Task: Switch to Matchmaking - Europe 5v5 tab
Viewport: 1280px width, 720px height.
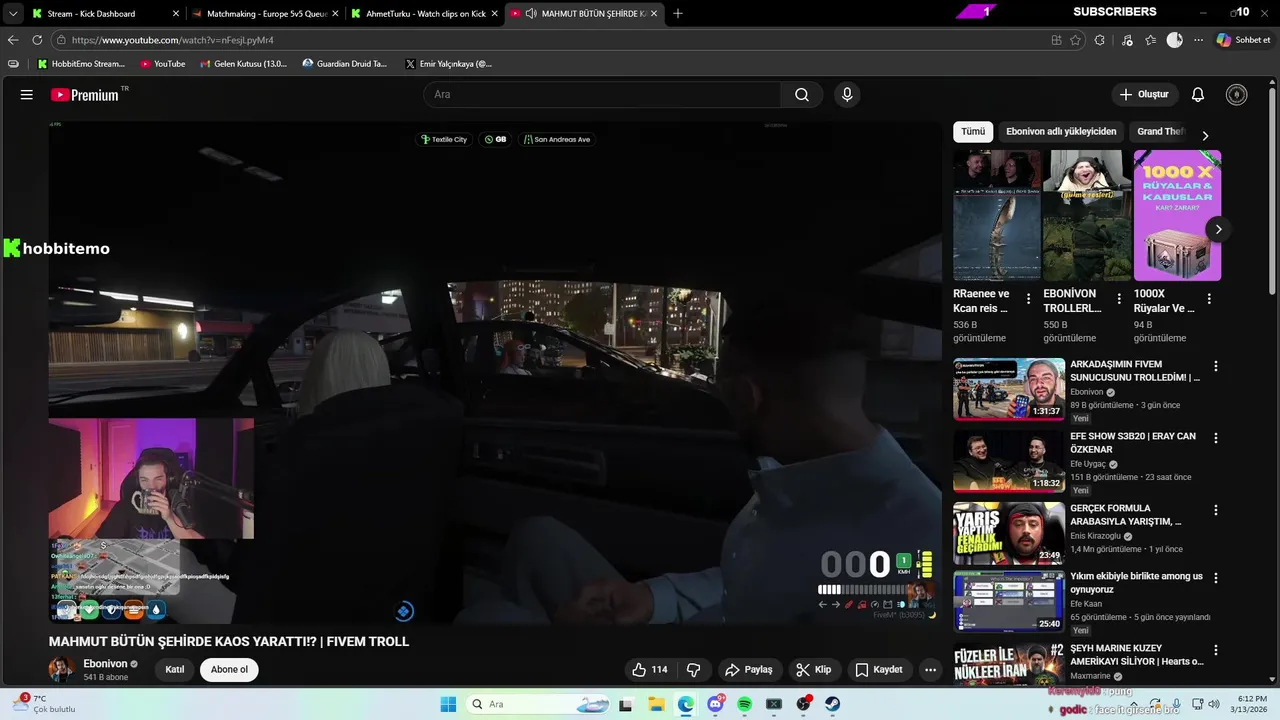Action: [265, 13]
